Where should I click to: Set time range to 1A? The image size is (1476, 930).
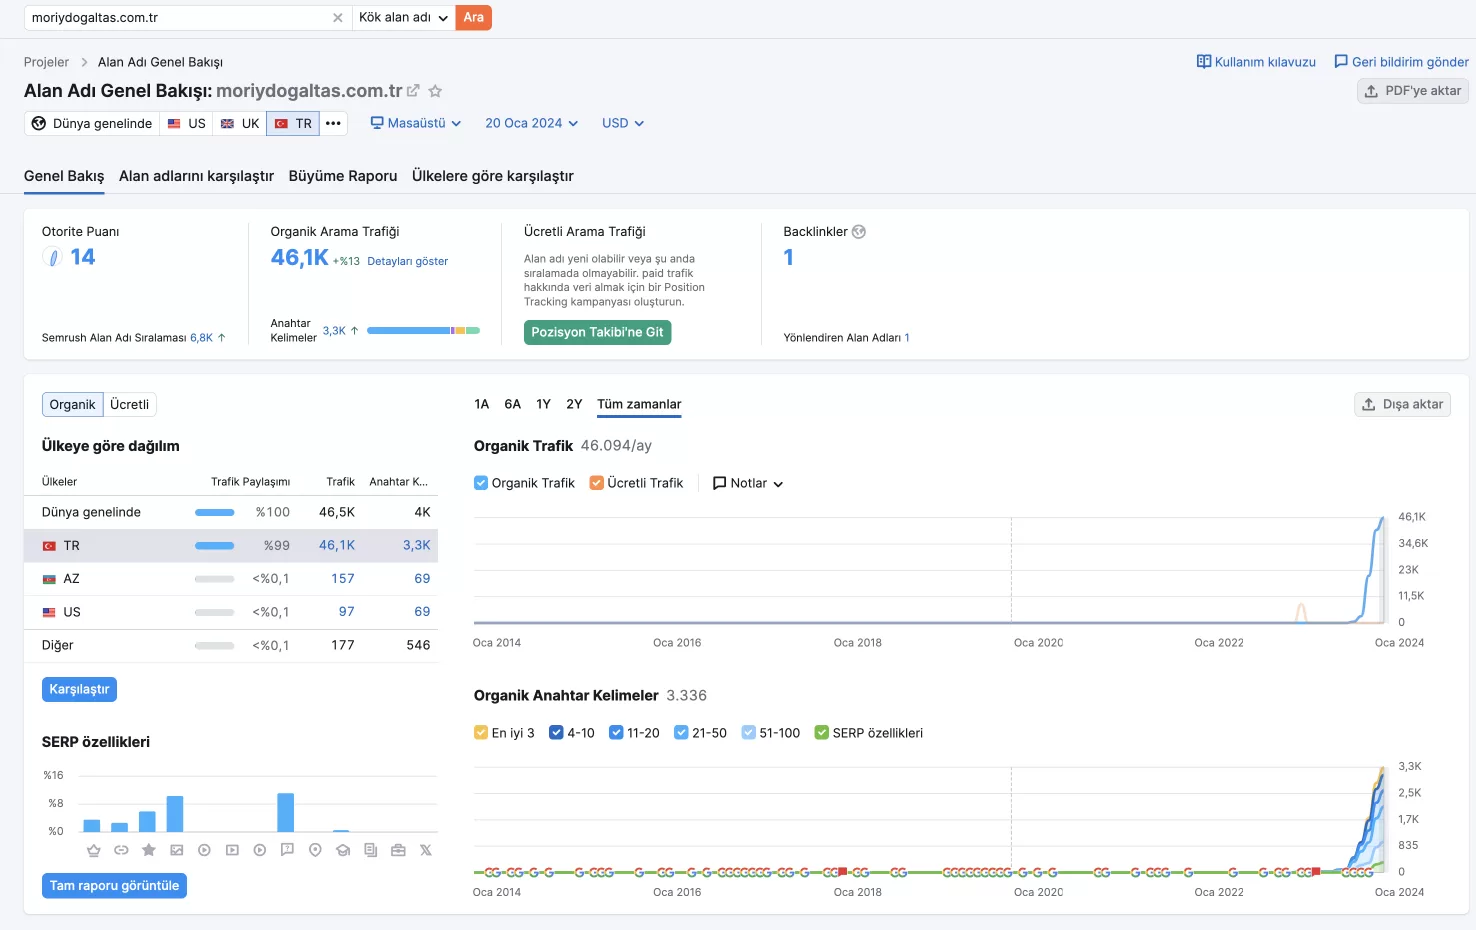[x=482, y=405]
